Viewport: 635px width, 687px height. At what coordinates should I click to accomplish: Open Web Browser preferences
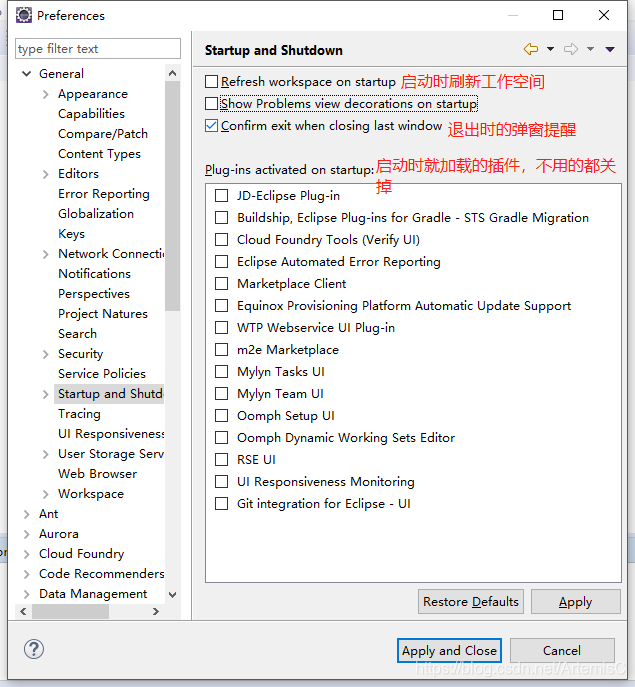click(97, 474)
